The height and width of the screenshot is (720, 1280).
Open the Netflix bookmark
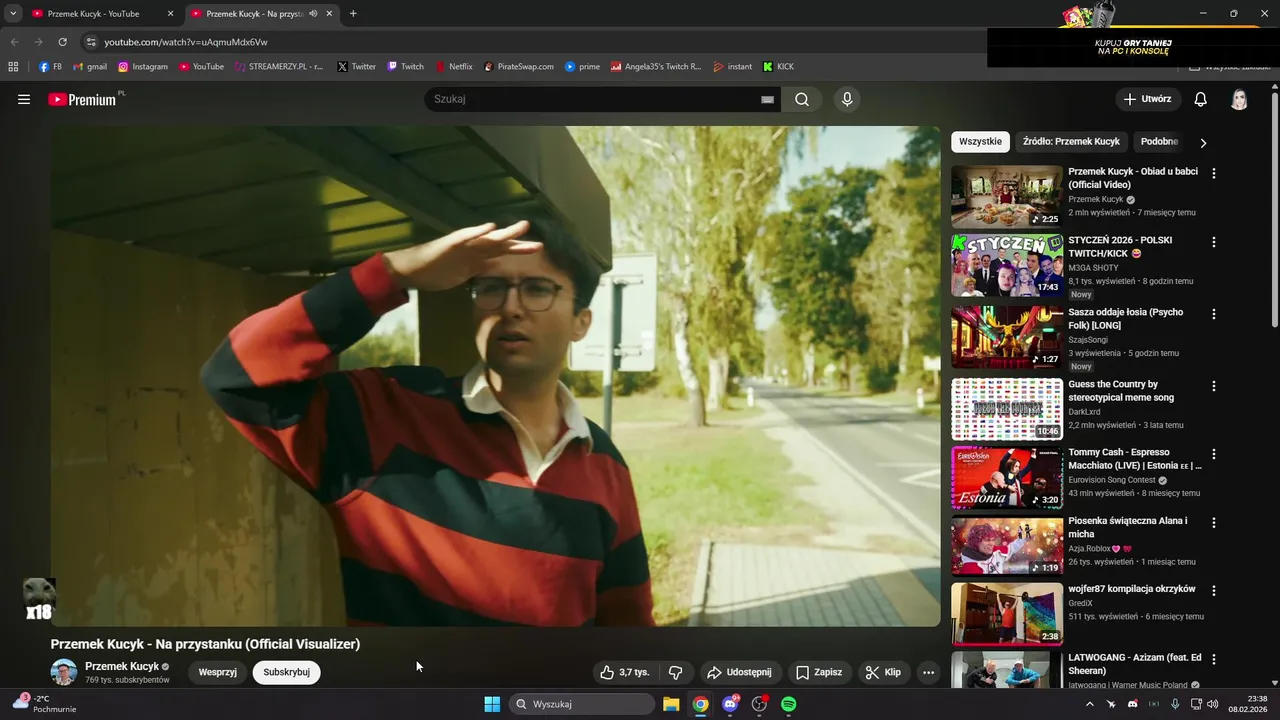click(454, 67)
